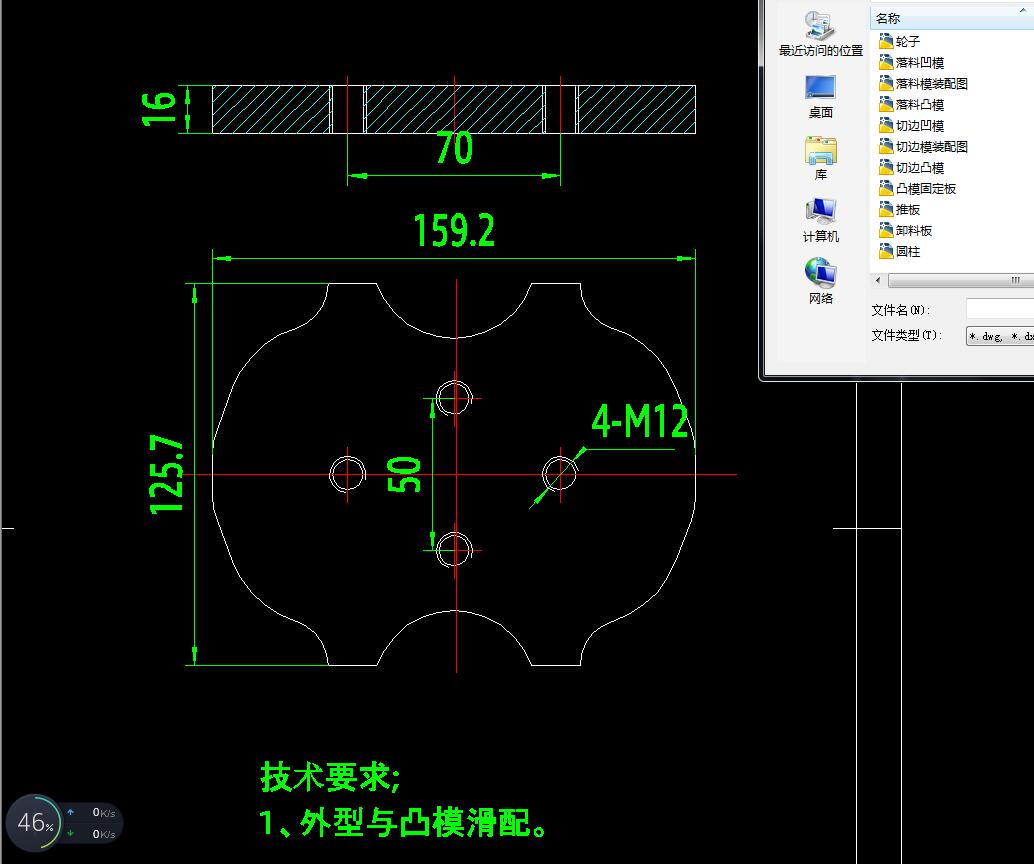Click the file list horizontal scrollbar thumb
1034x864 pixels.
click(961, 280)
